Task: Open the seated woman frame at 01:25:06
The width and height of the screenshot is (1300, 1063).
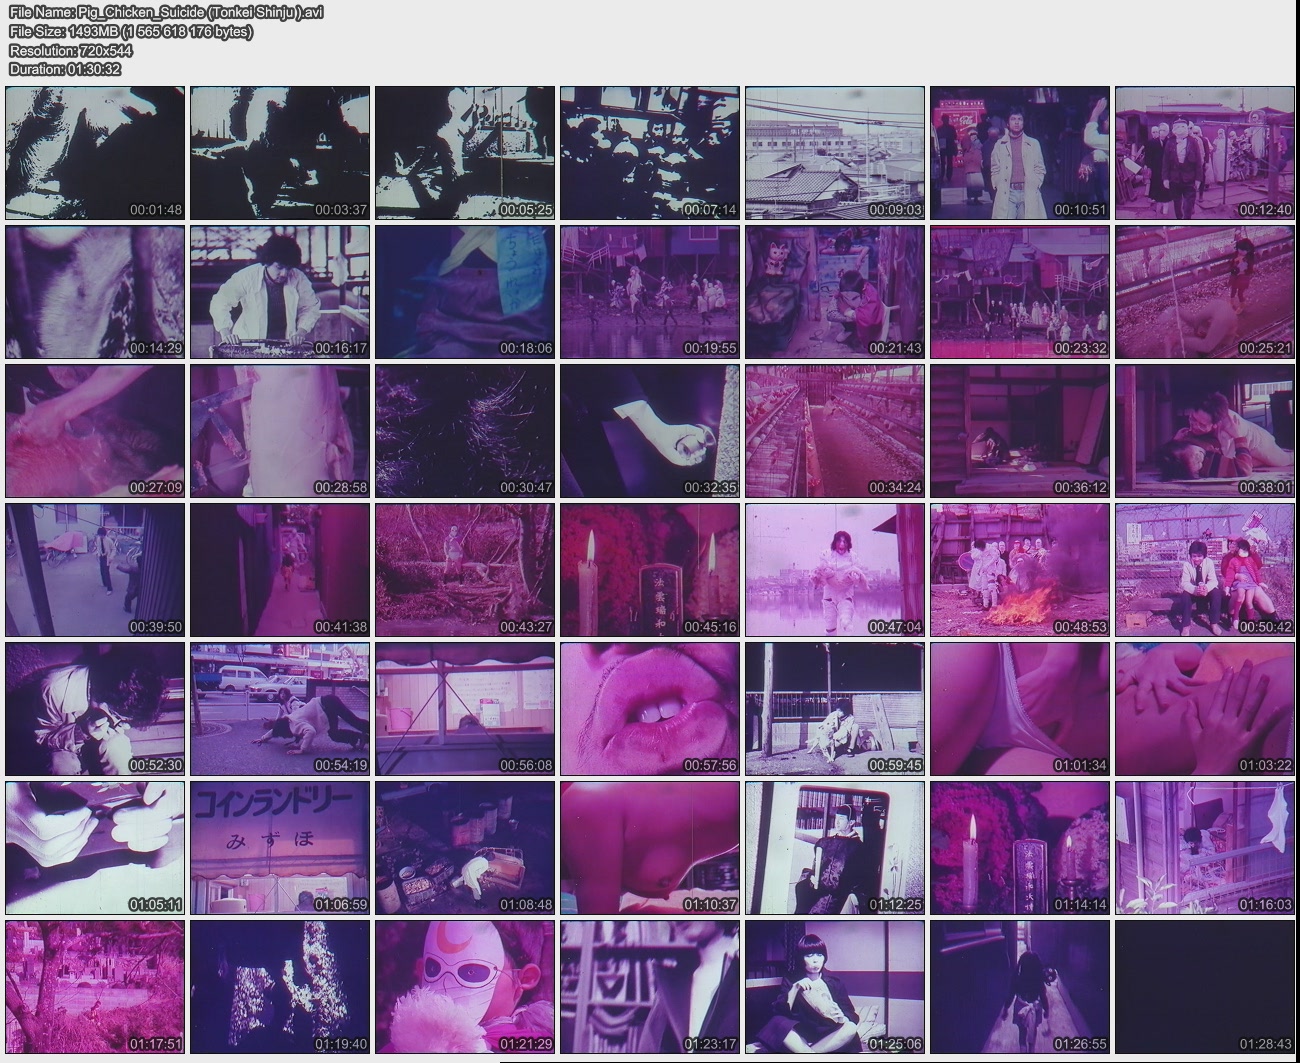Action: click(x=835, y=987)
